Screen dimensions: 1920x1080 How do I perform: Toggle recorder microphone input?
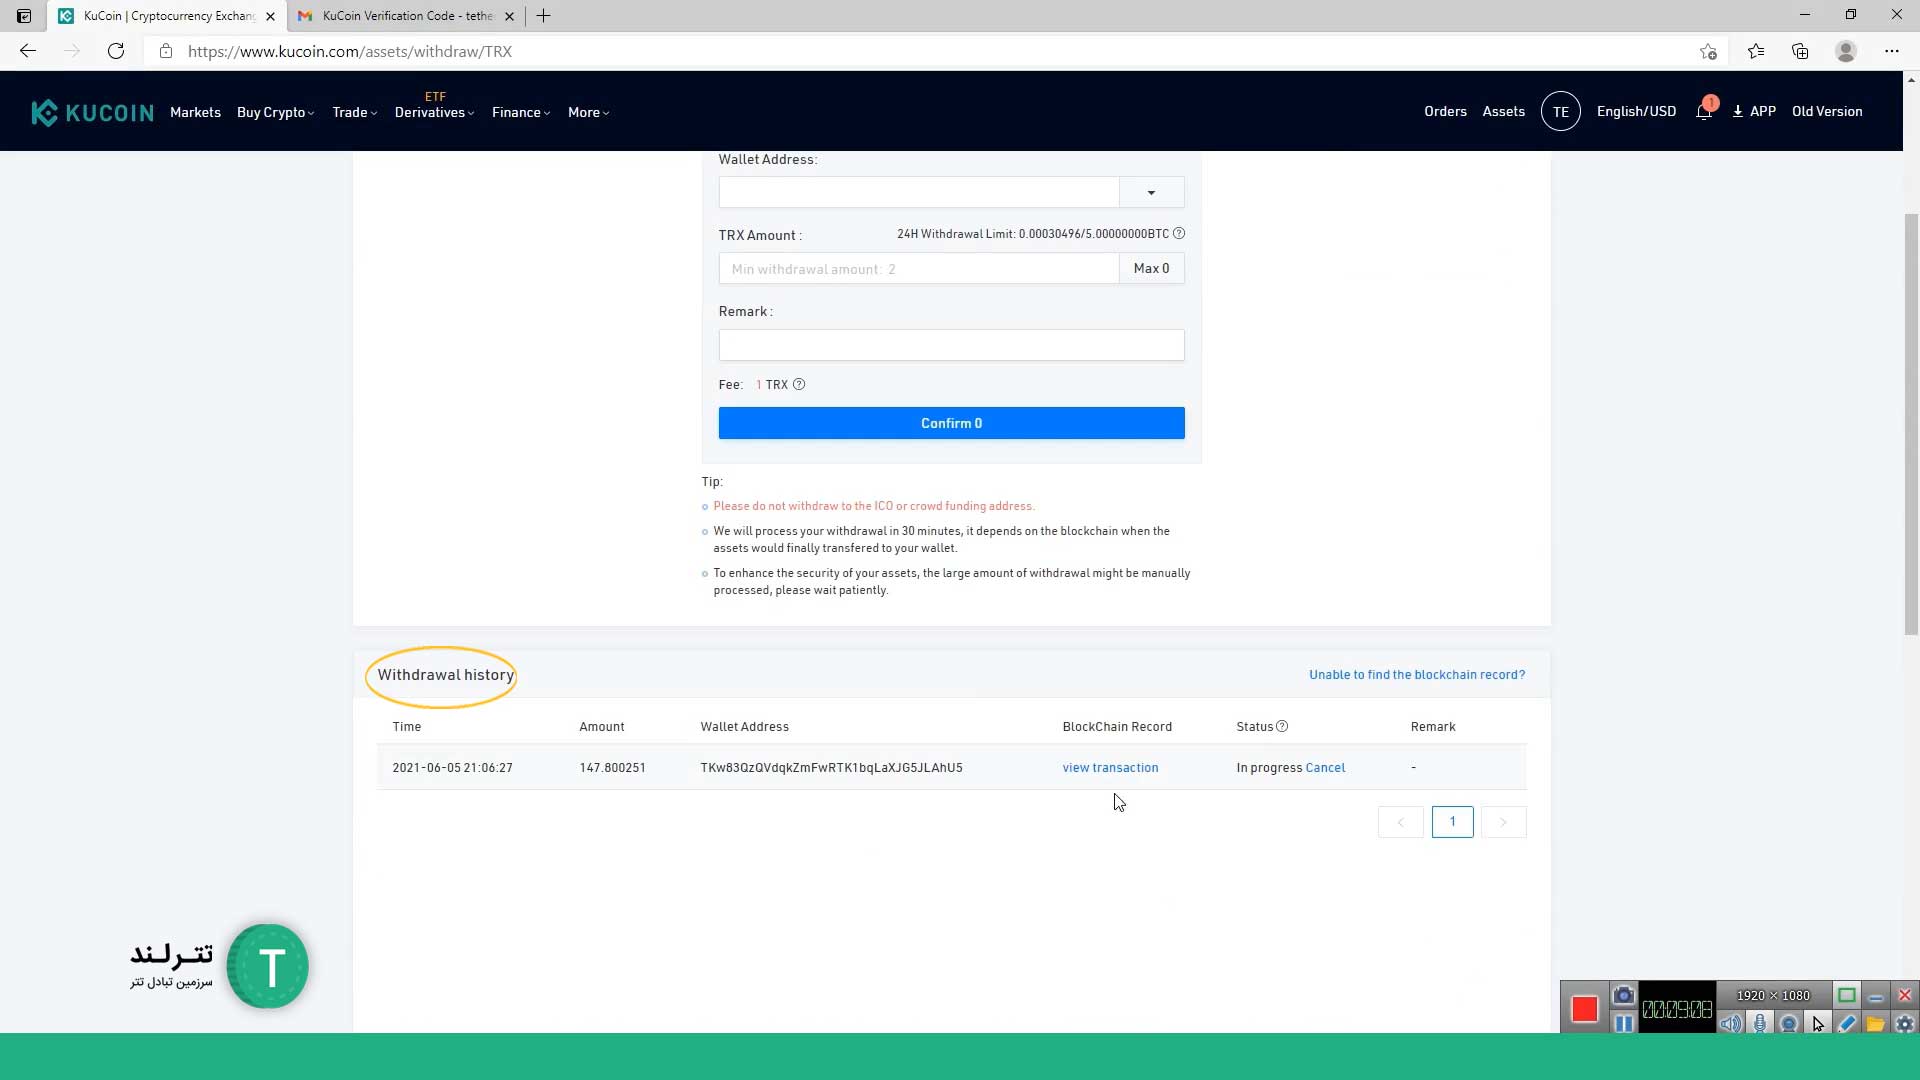1760,1023
